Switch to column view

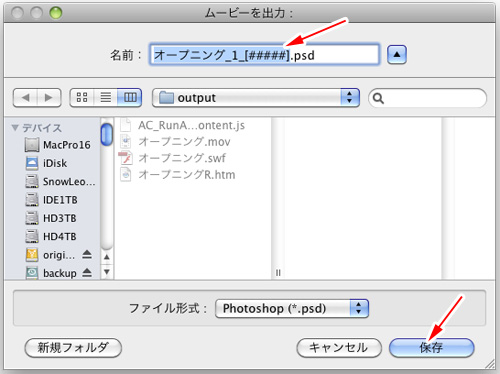click(130, 98)
